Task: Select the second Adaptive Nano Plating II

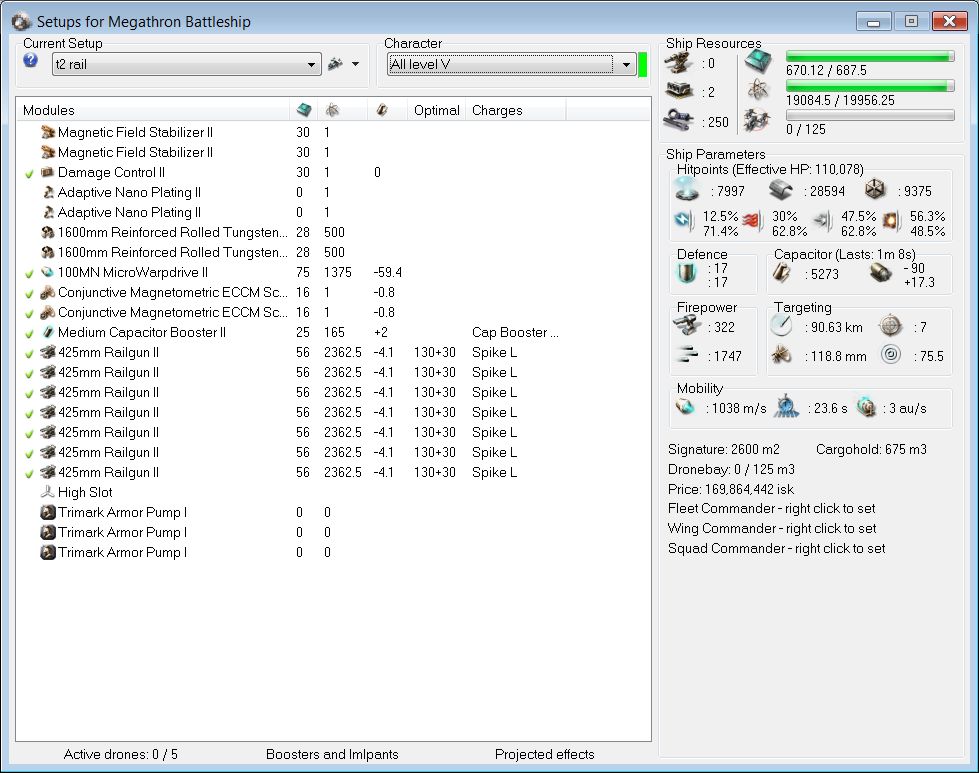Action: click(x=333, y=212)
